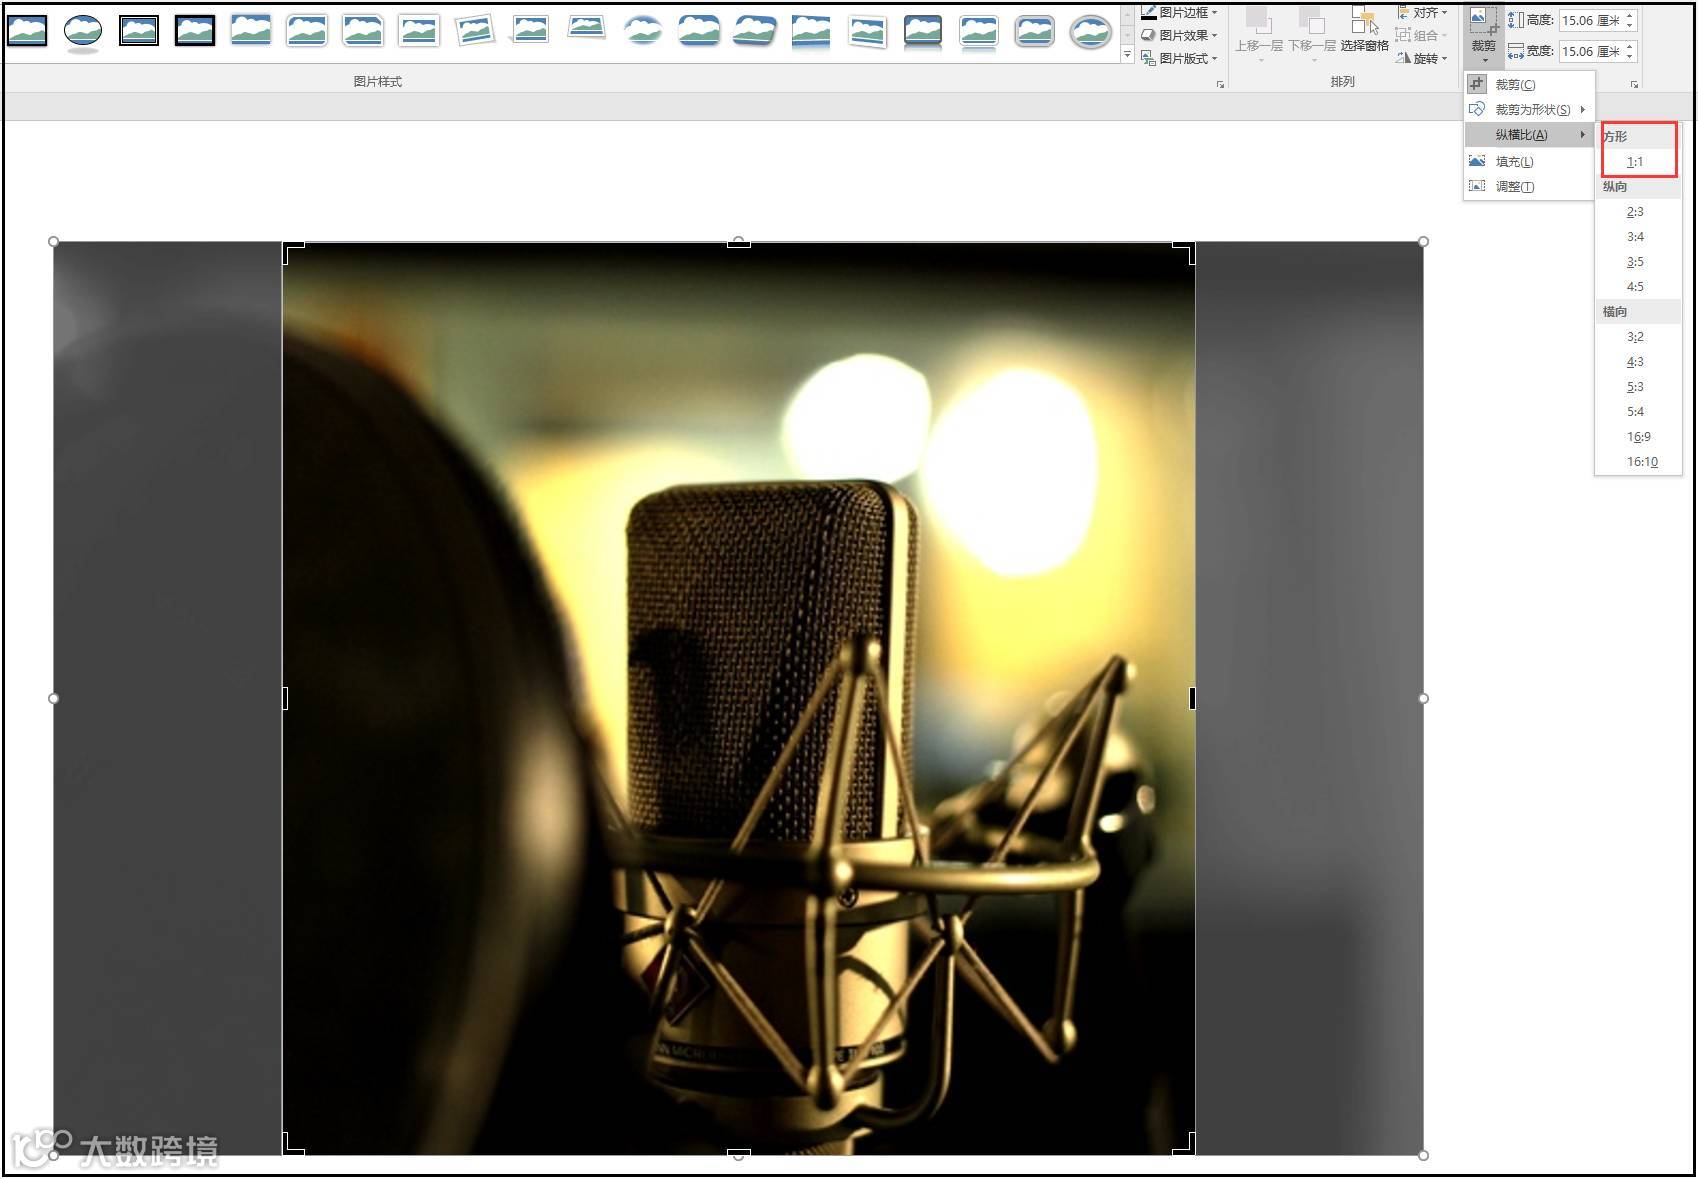Choose 填充(L) in the crop menu
This screenshot has width=1698, height=1179.
click(1529, 161)
